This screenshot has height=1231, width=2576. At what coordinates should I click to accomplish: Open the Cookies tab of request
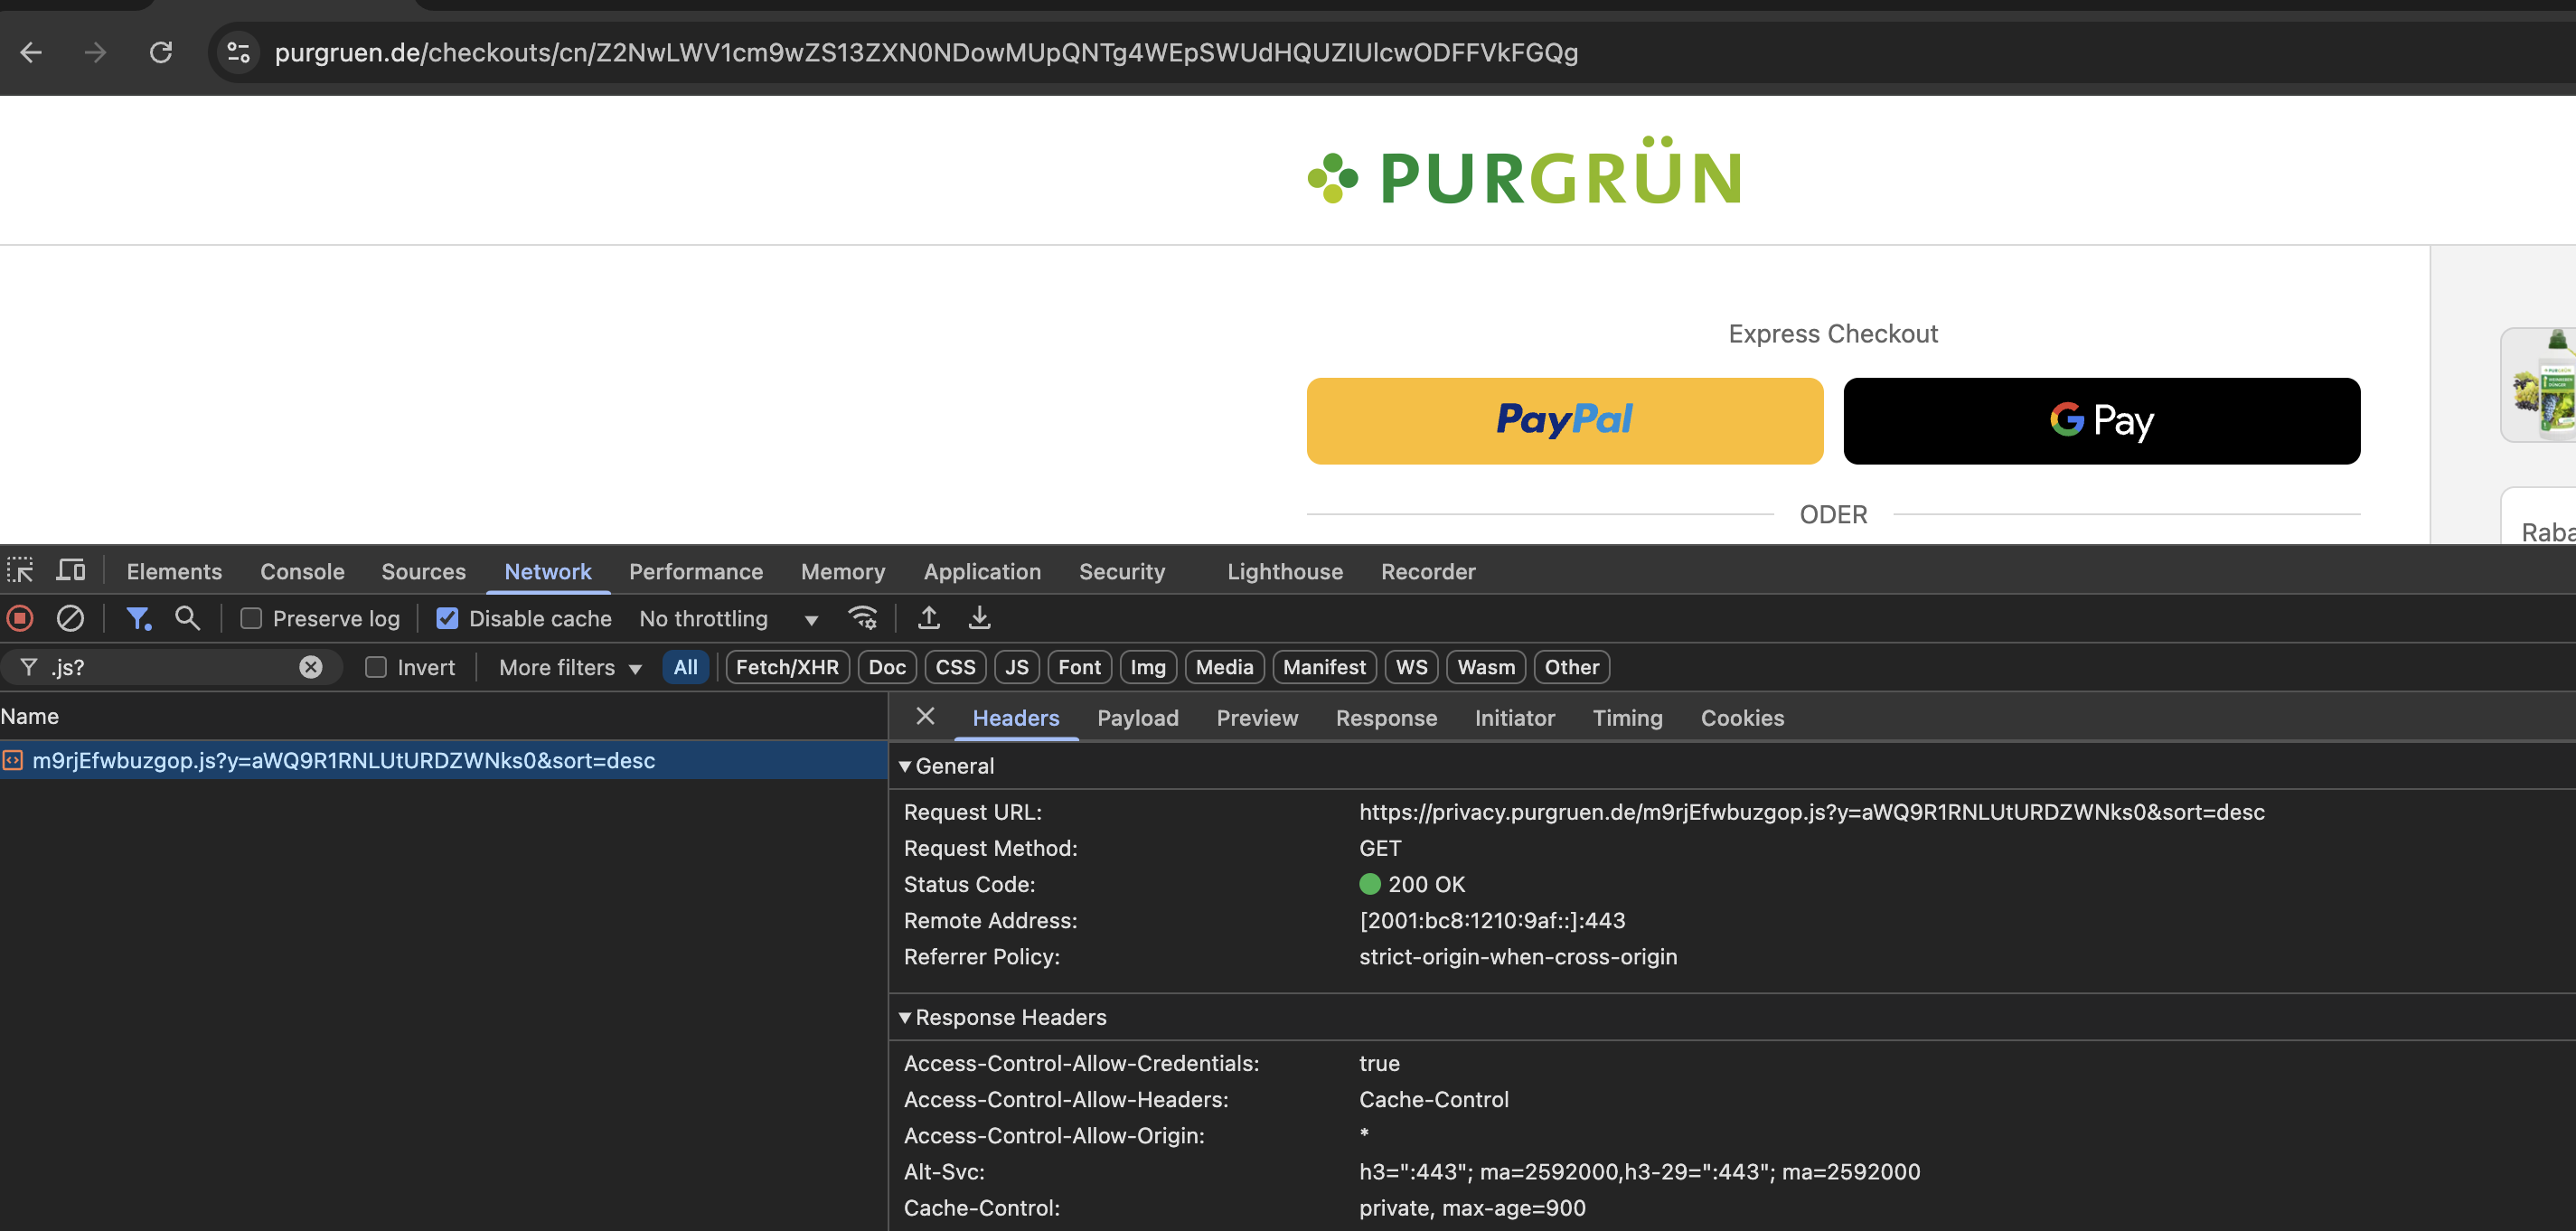(1742, 718)
